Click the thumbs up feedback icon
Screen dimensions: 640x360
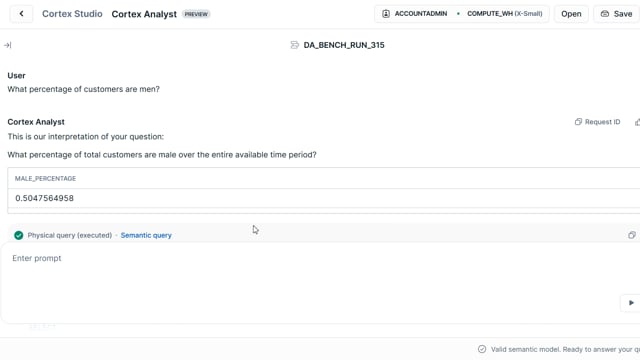[637, 122]
